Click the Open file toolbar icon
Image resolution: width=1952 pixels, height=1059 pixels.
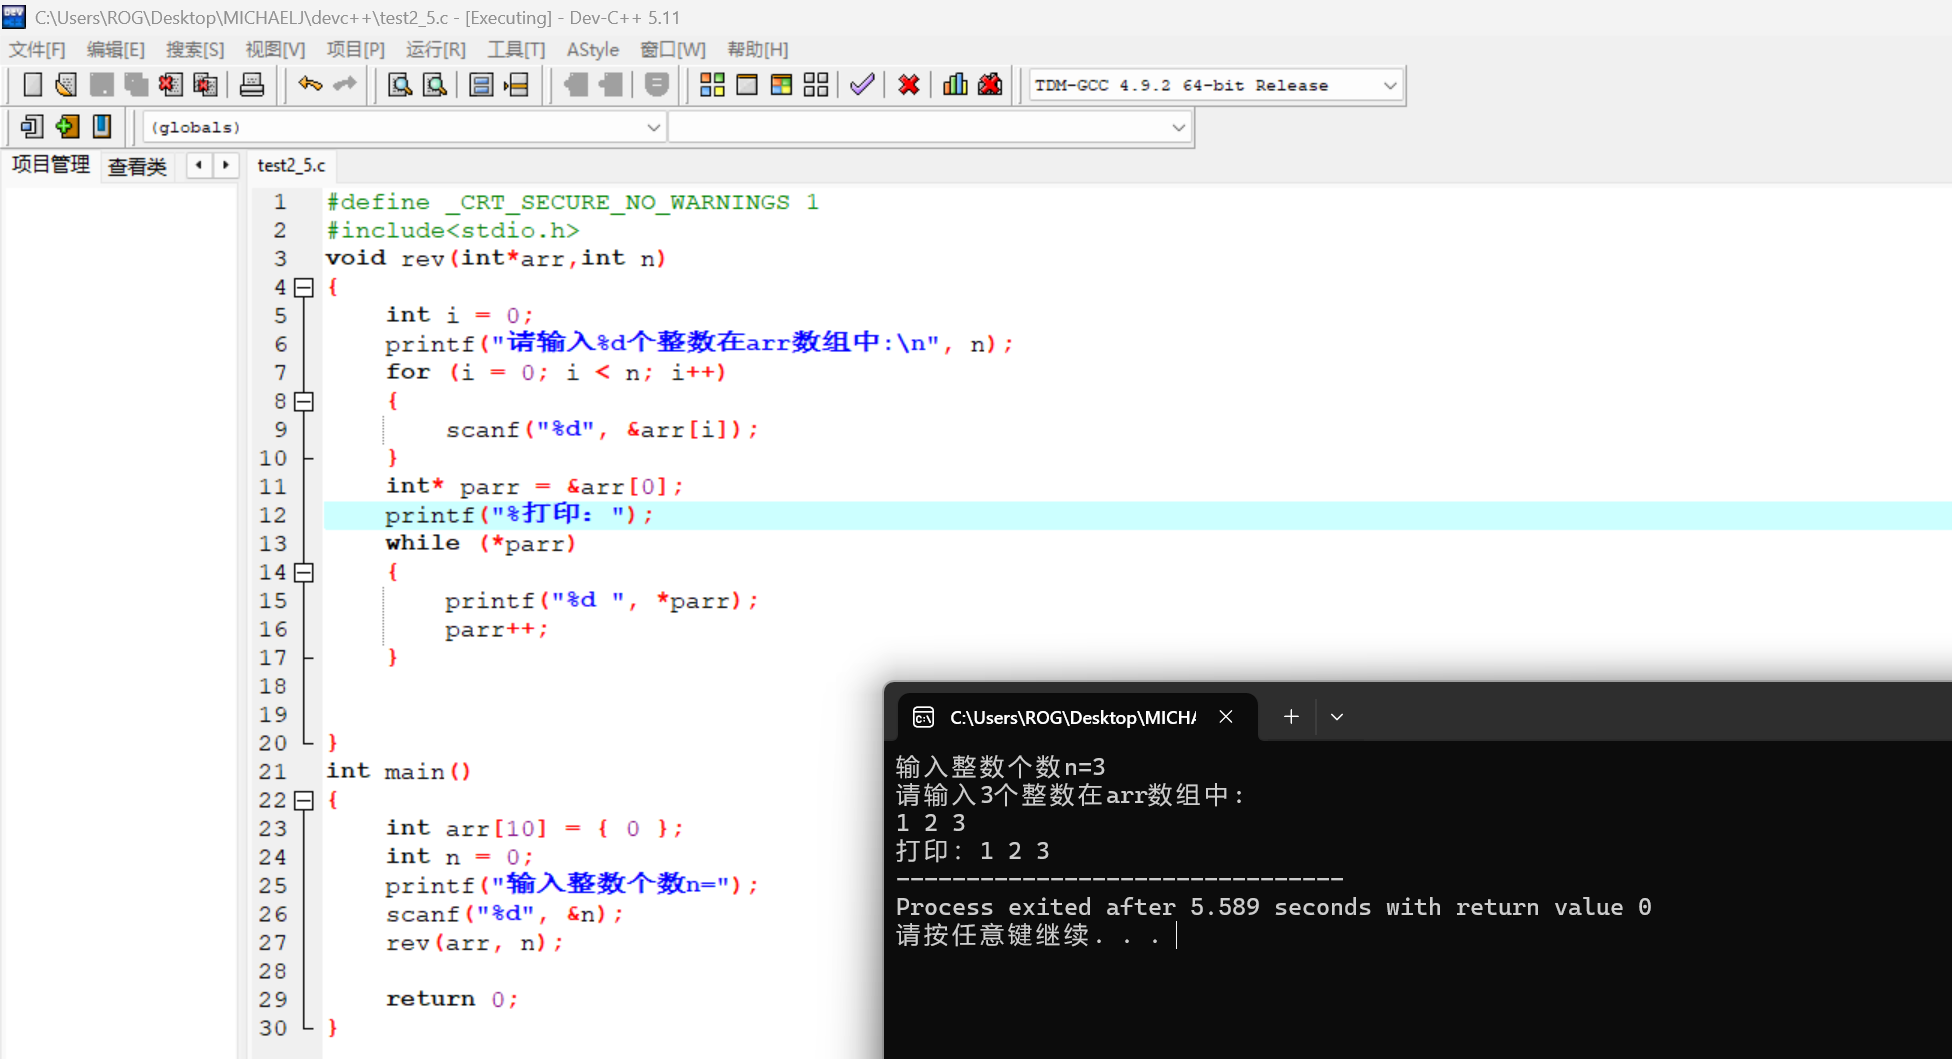tap(66, 85)
